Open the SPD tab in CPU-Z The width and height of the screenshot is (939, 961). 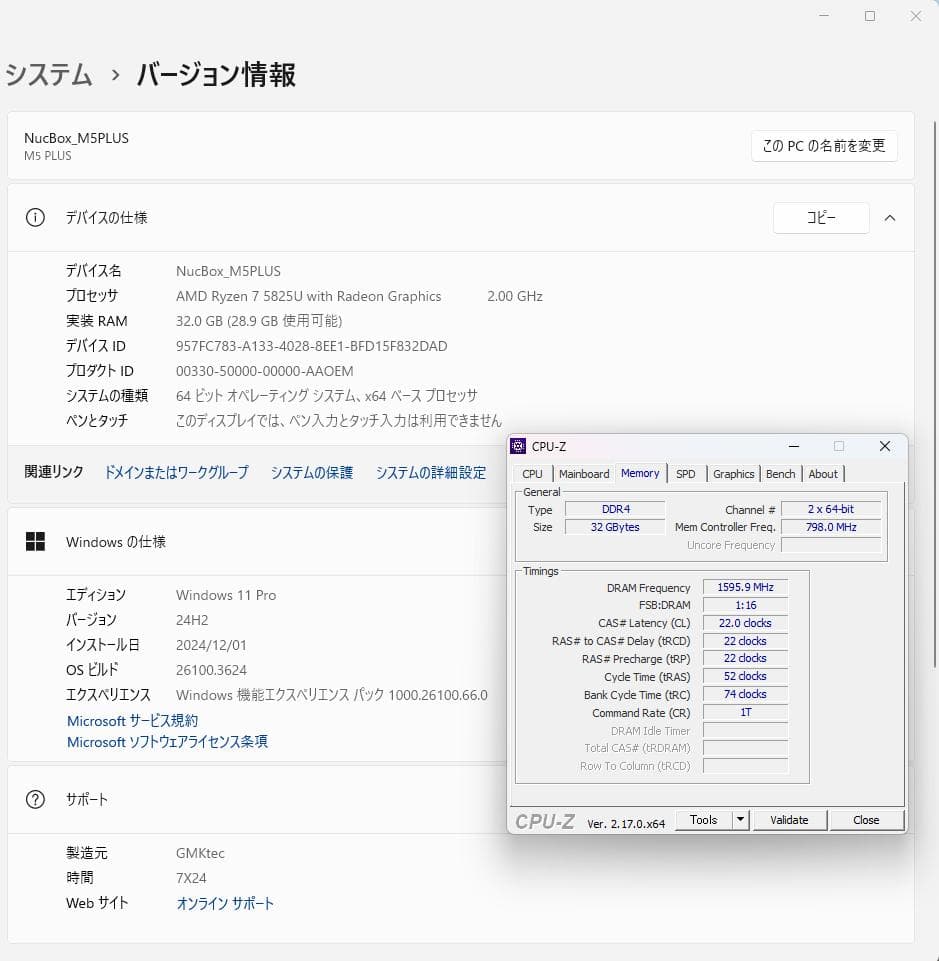686,473
